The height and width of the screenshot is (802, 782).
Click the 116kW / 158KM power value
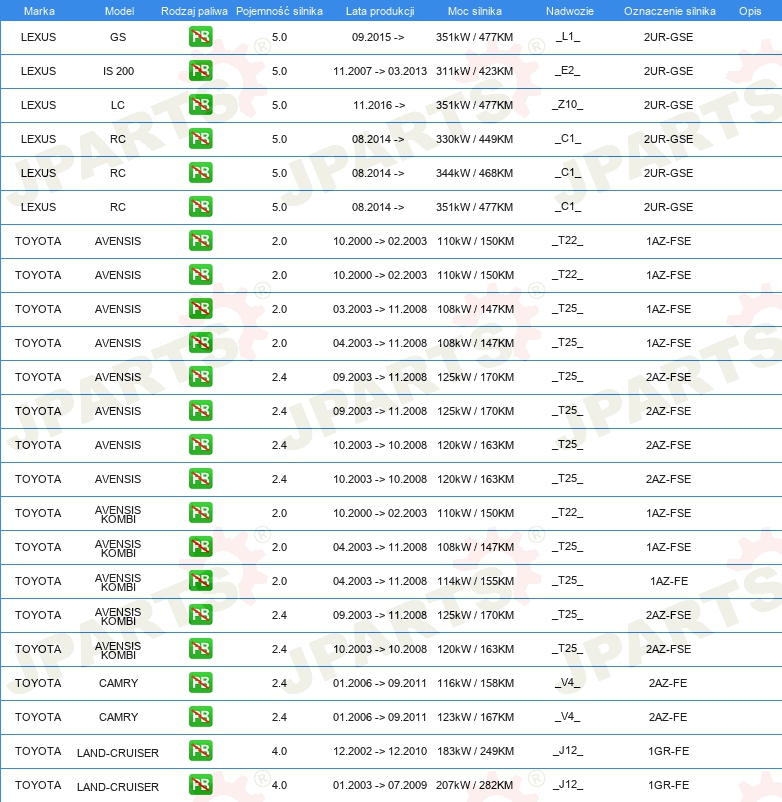click(475, 683)
